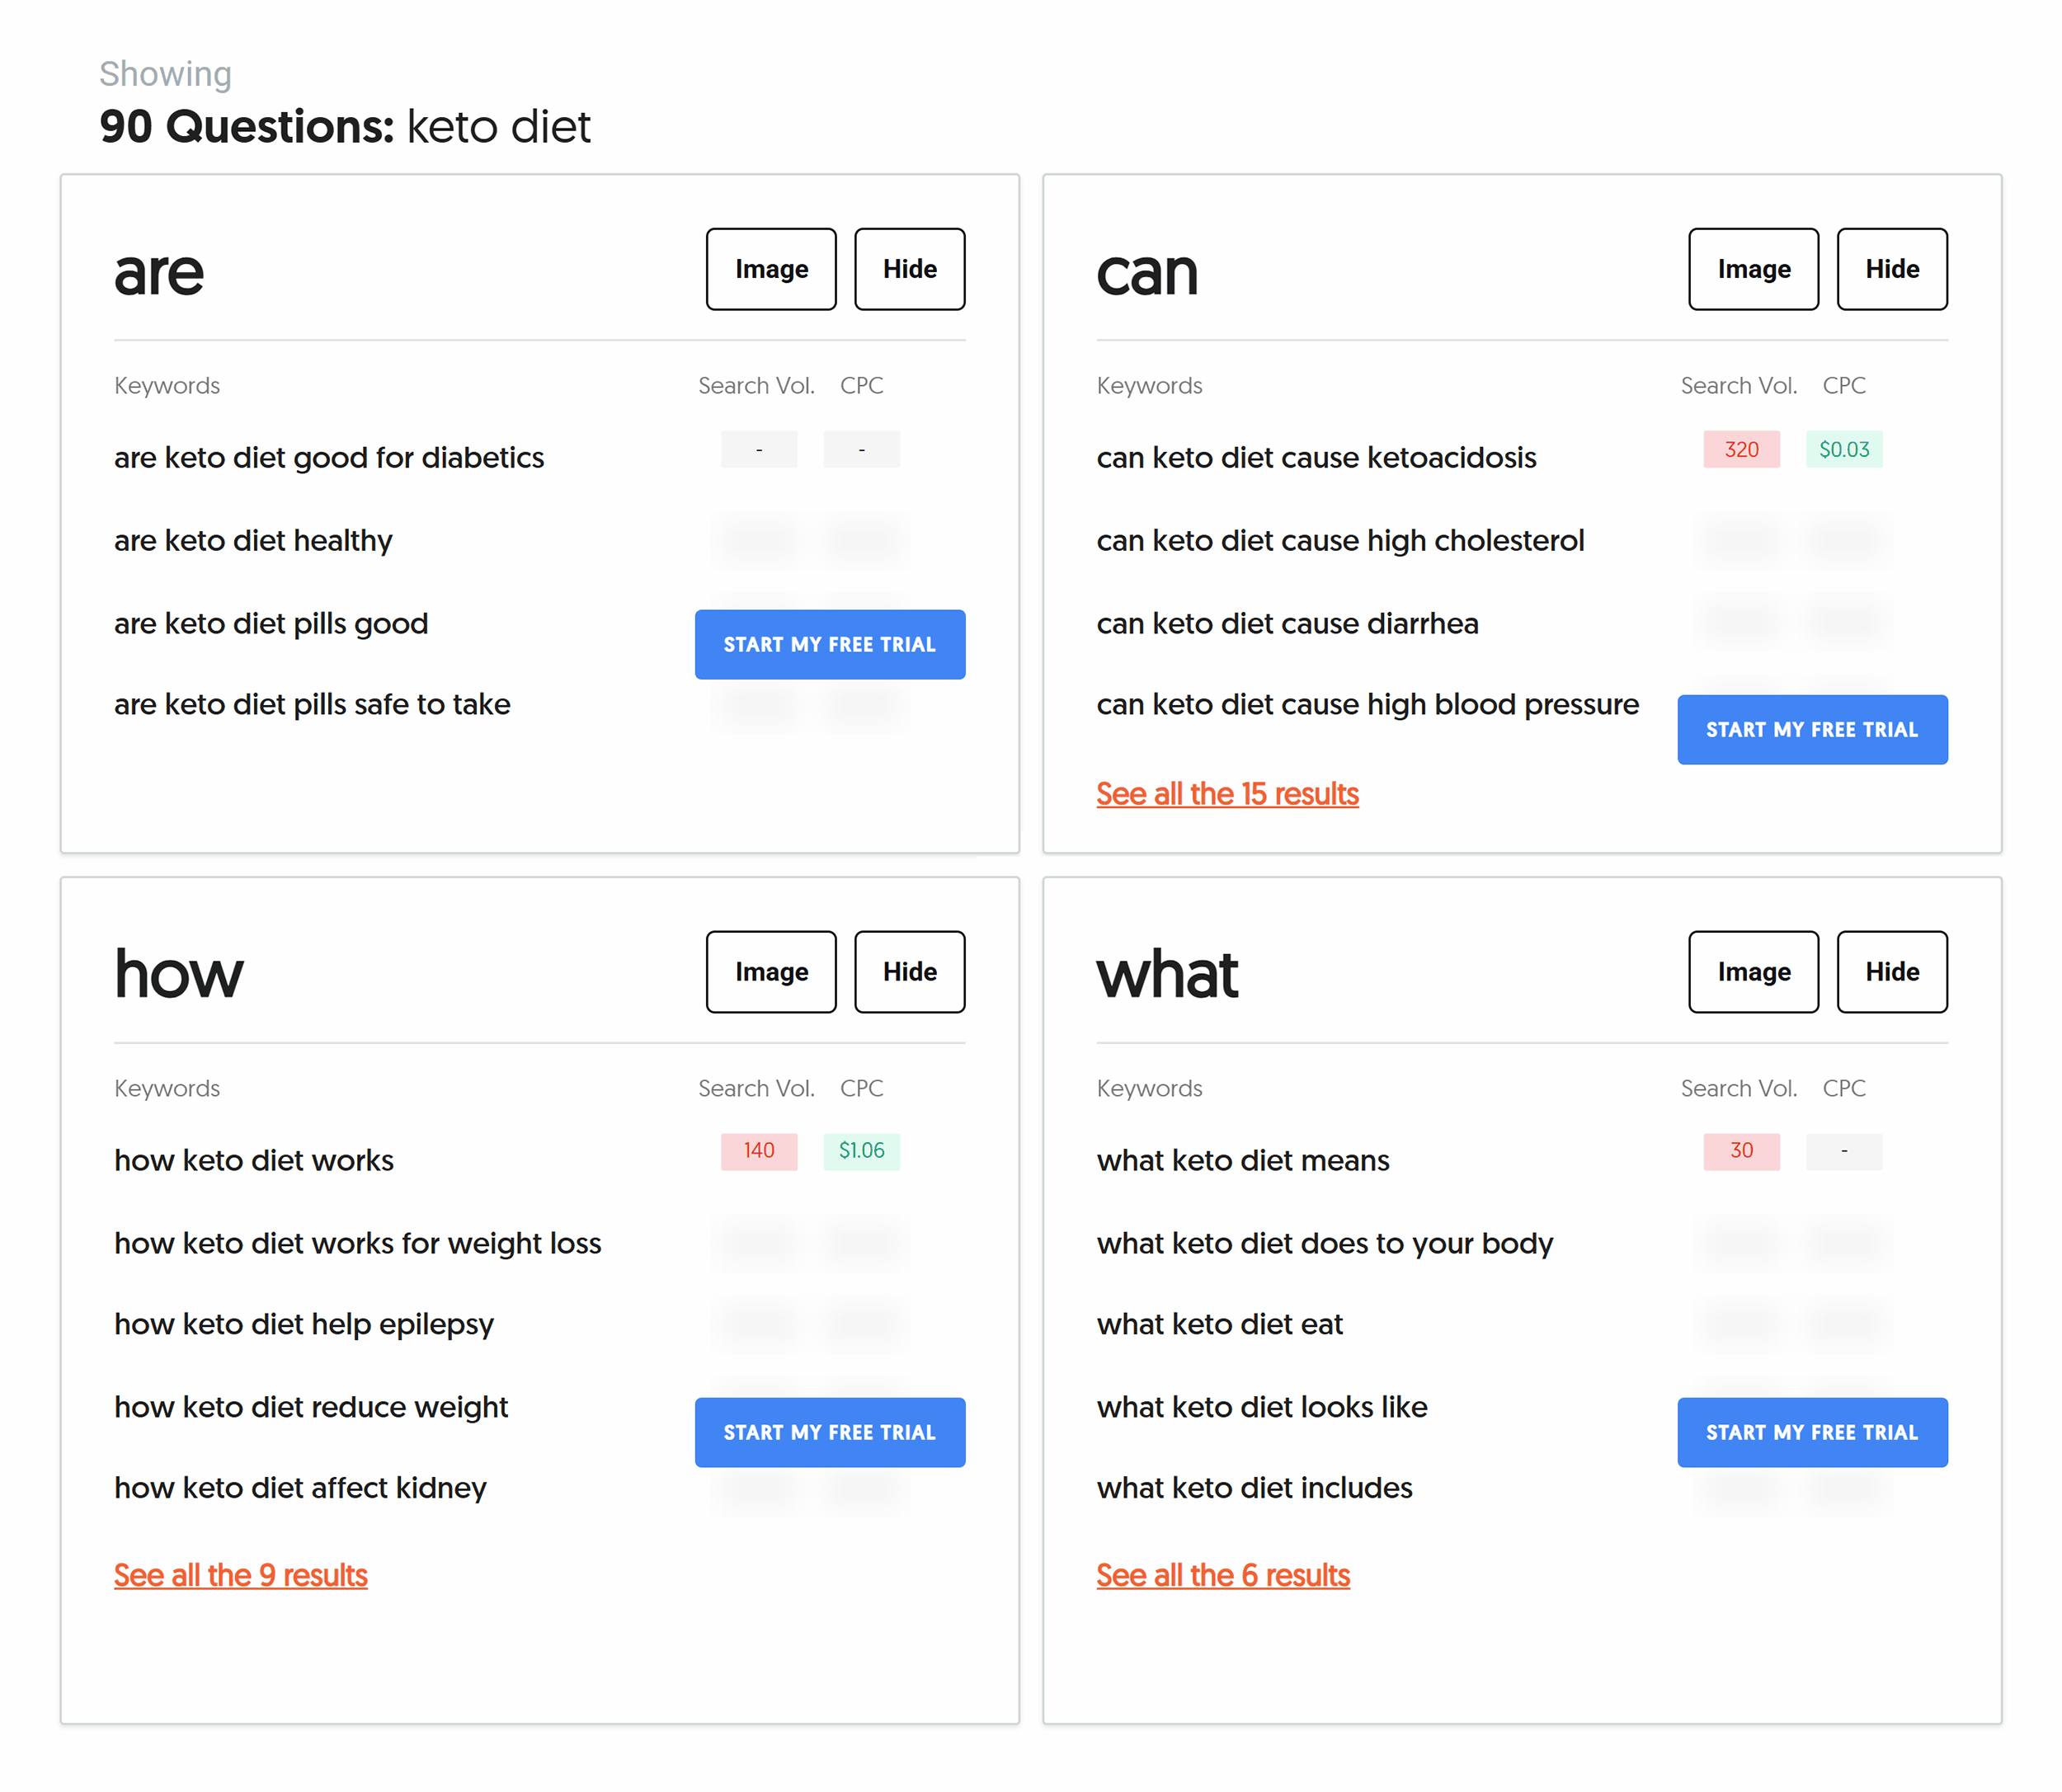Select 'can keto diet cause high cholesterol'
The width and height of the screenshot is (2062, 1792).
coord(1340,540)
